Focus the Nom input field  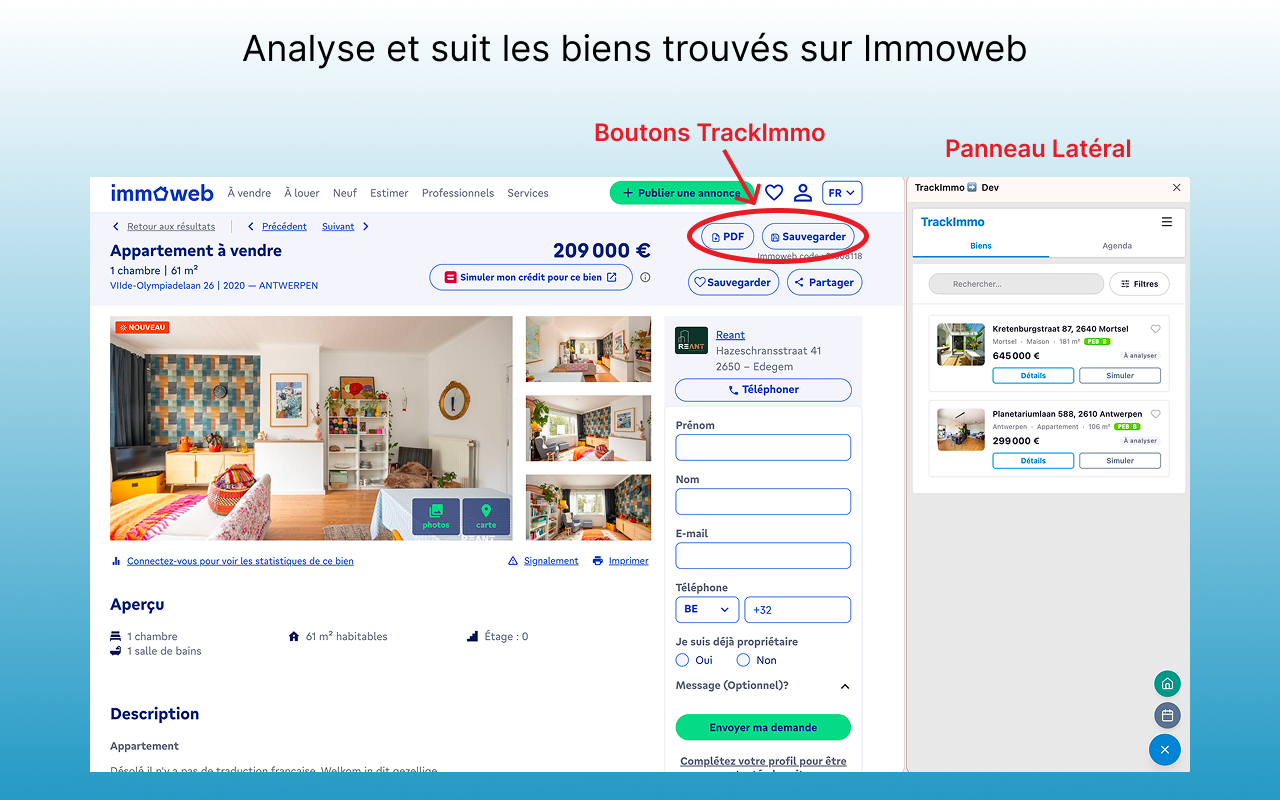coord(763,501)
